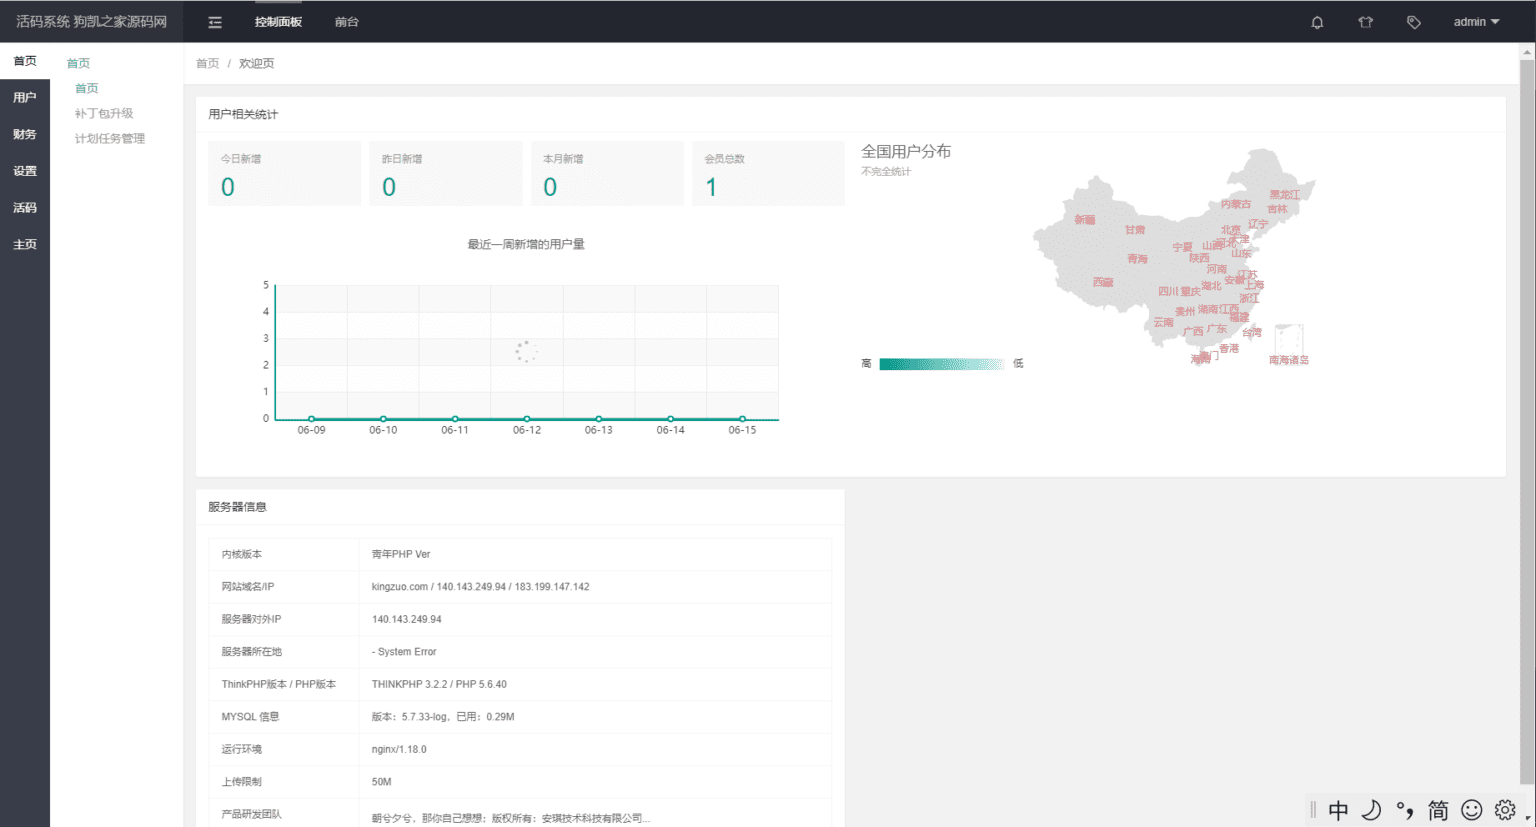Click the map's high-low gradient legend bar

(941, 364)
